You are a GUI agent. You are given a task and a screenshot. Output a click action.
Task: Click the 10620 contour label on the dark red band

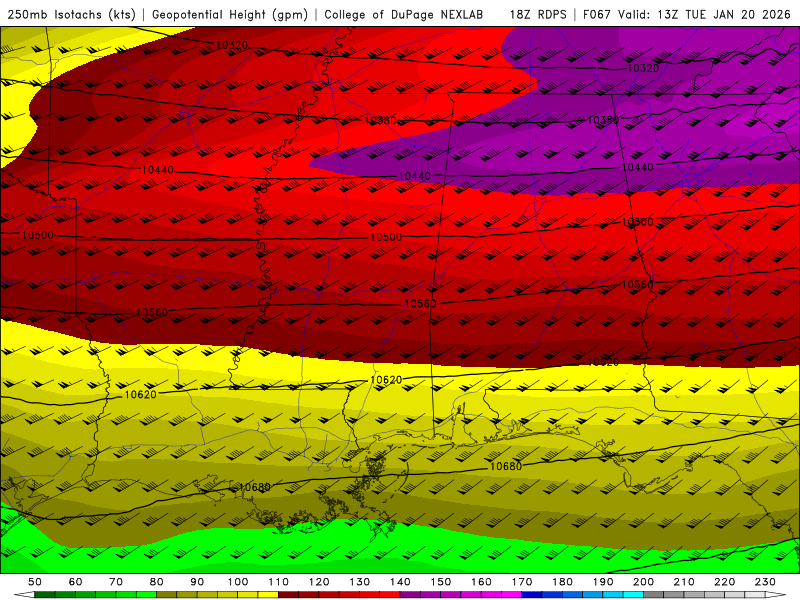(604, 362)
